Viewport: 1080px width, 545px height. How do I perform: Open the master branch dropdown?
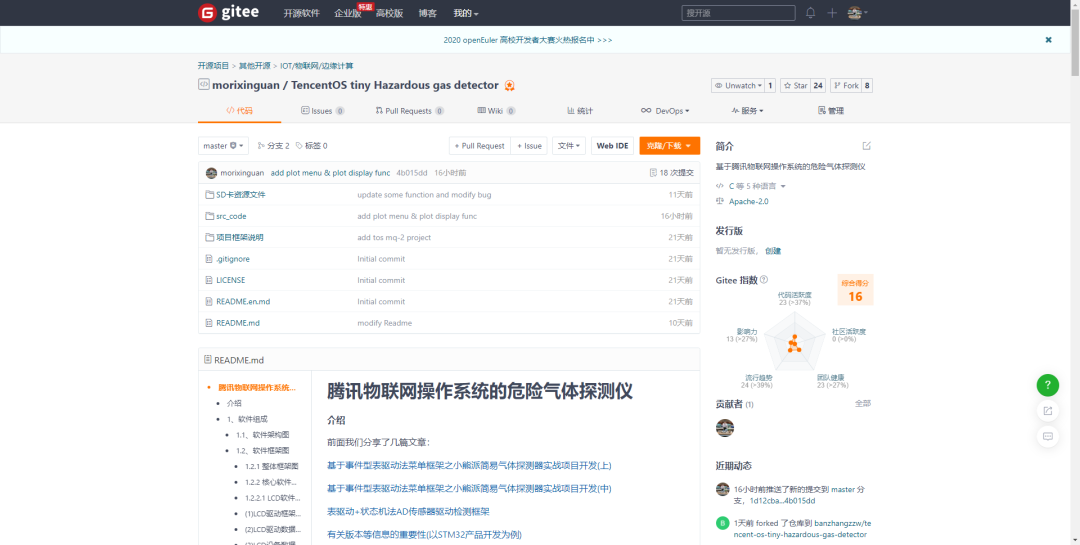(223, 146)
